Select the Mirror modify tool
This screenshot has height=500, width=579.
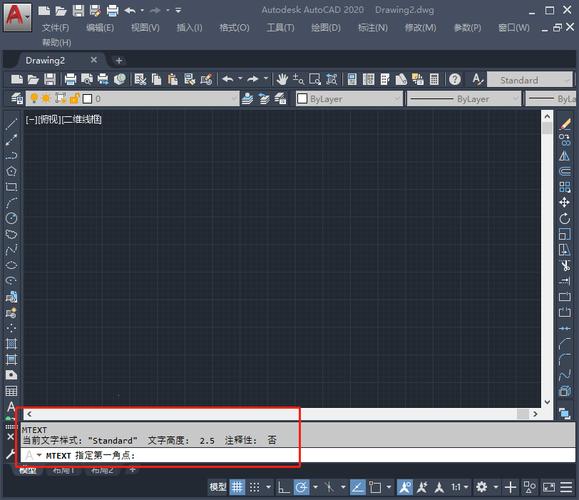[565, 155]
